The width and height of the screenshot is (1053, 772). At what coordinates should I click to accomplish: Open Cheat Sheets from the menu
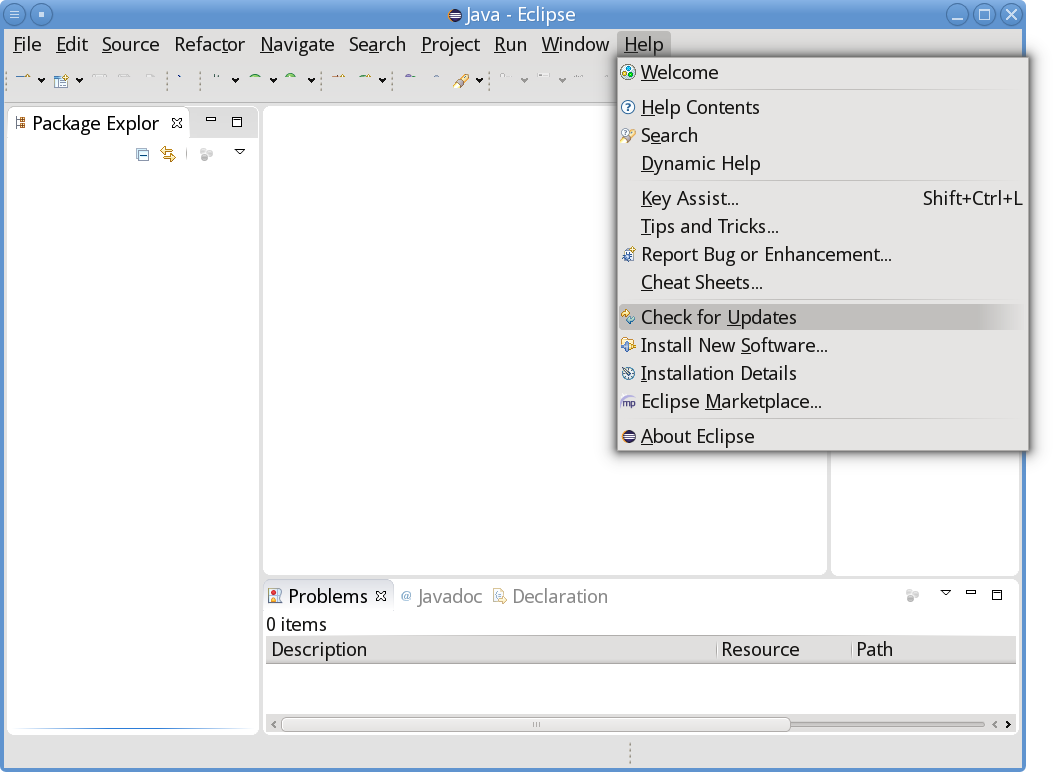(823, 283)
